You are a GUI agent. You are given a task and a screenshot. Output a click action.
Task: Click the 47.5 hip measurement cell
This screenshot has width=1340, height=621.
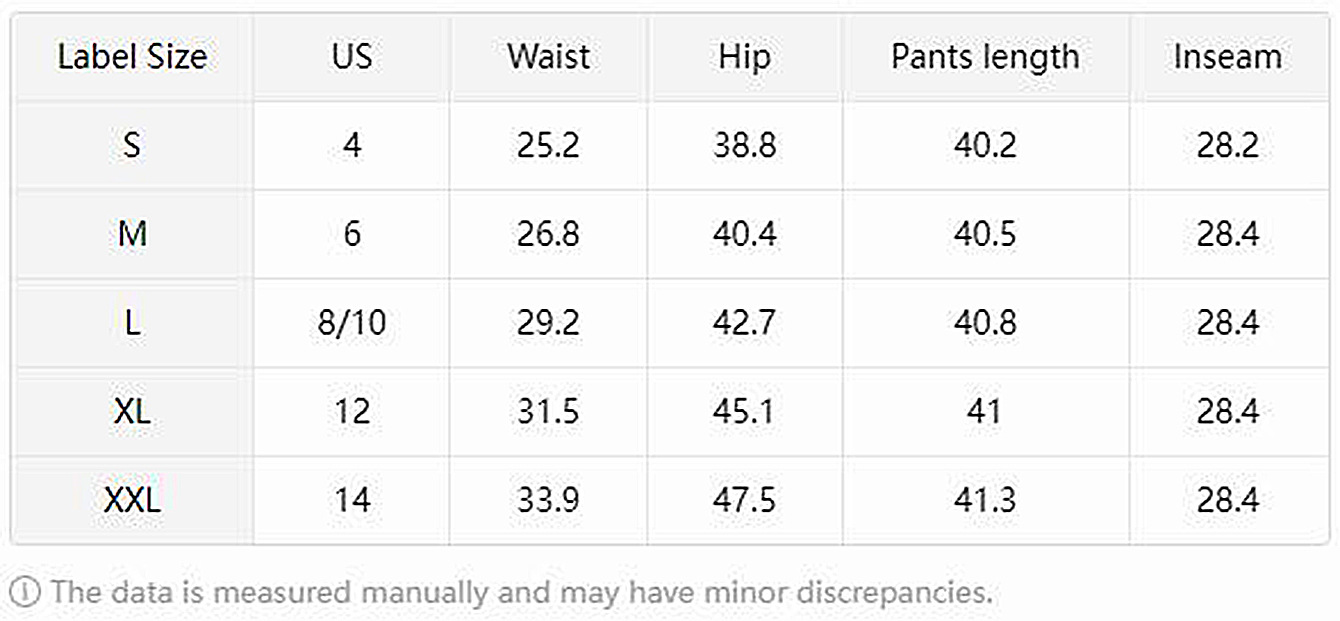(744, 499)
